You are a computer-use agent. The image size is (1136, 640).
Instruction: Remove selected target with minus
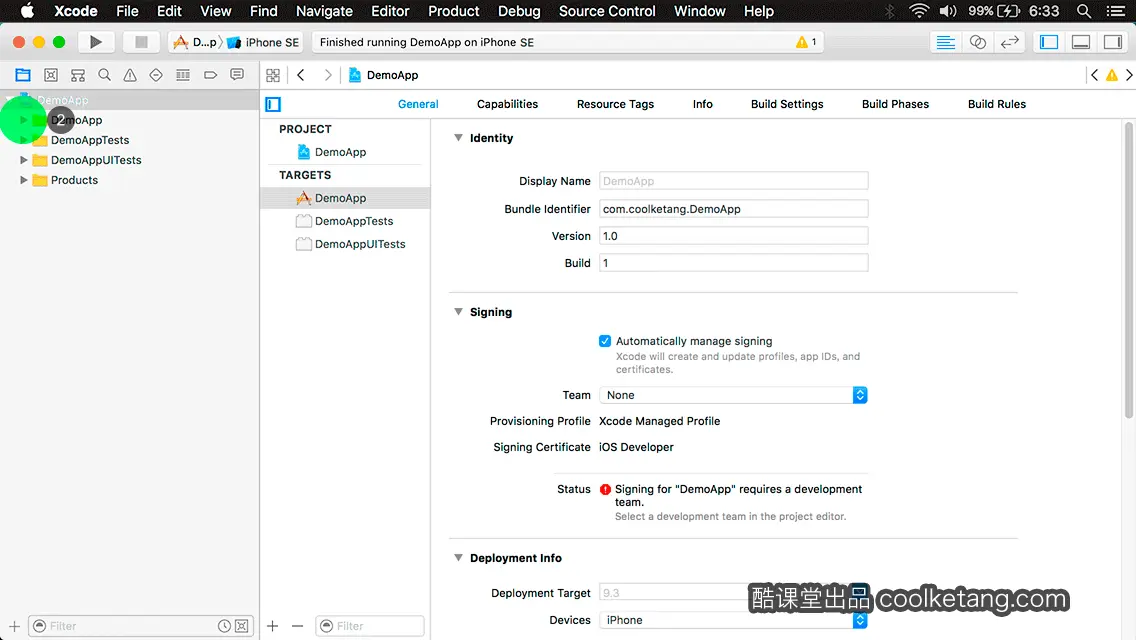(297, 626)
